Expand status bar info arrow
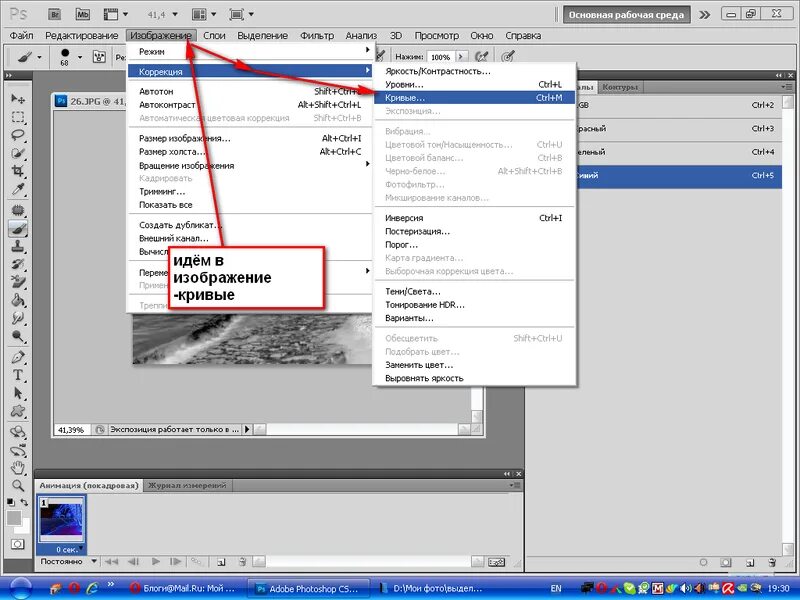Screen dimensions: 800x600 coord(247,430)
